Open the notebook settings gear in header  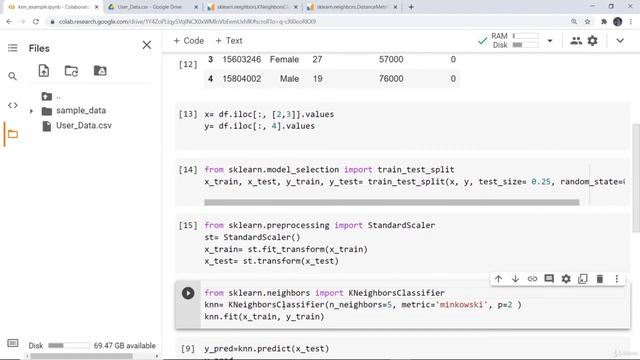click(x=592, y=41)
